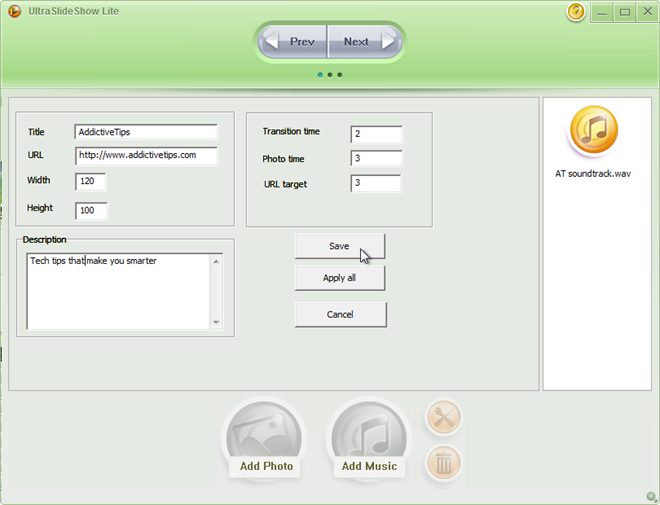Open settings with the wrench tools icon

click(x=444, y=417)
